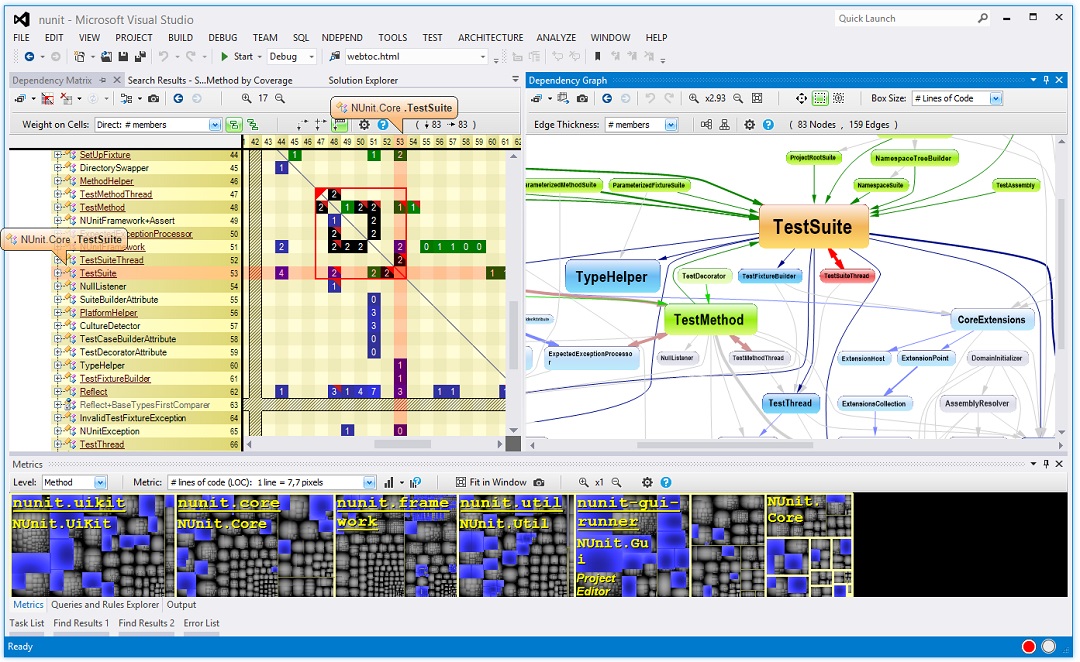Toggle matrix horizontal header resize arrows
Viewport: 1080px width, 662px height.
(x=302, y=125)
